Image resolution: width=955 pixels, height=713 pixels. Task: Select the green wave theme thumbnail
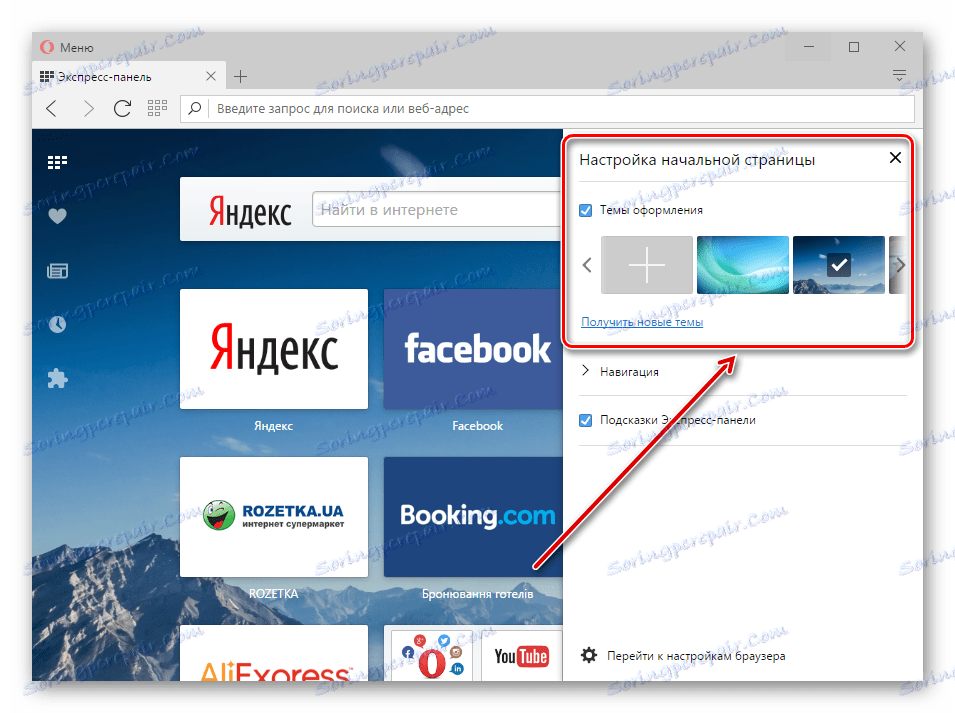[742, 265]
